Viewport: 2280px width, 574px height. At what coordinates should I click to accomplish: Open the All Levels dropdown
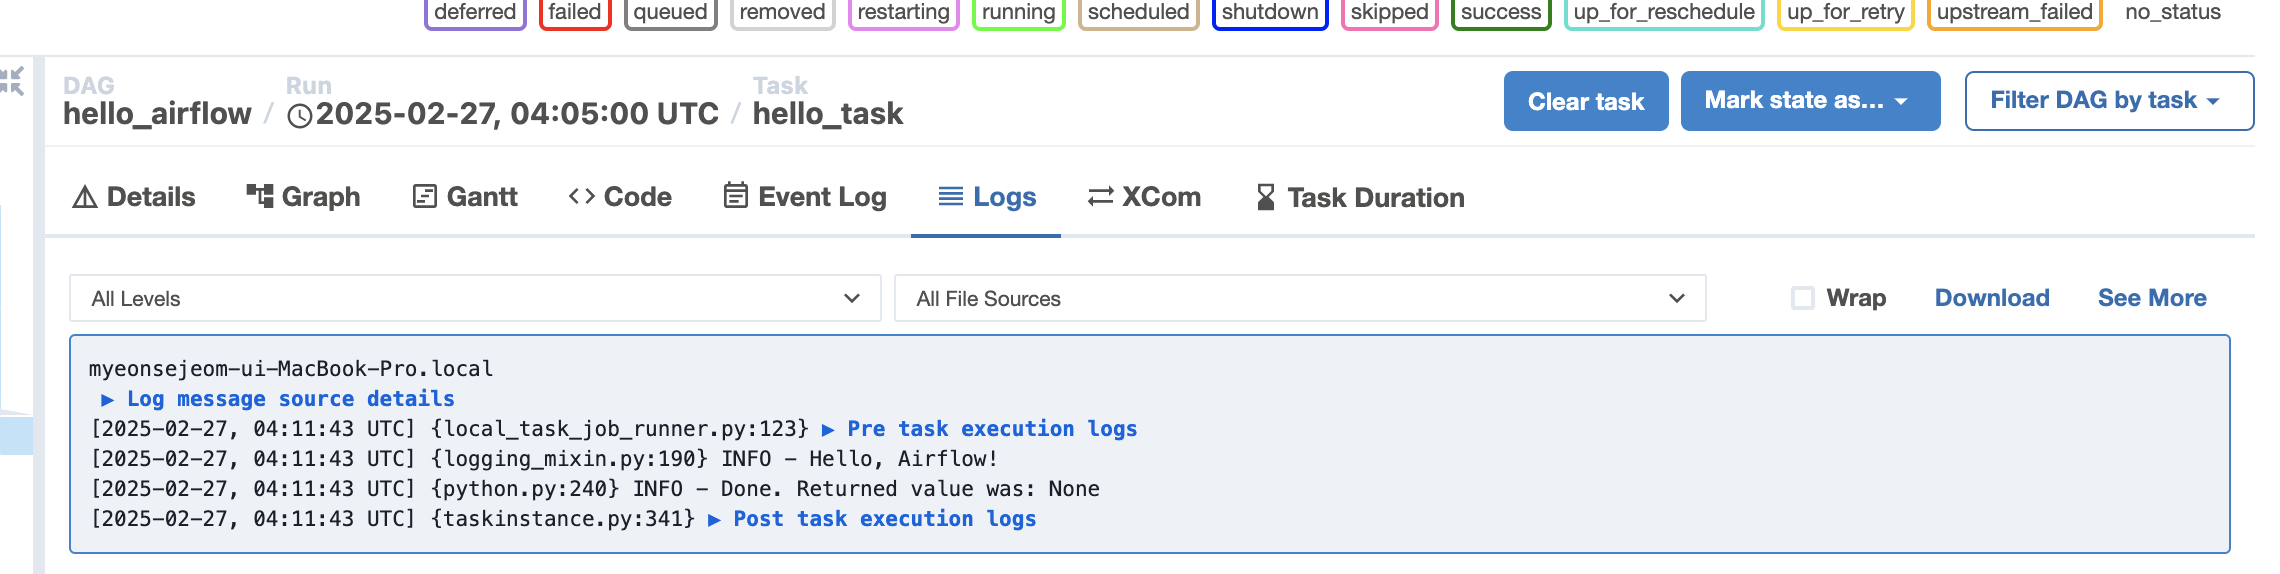pyautogui.click(x=475, y=298)
